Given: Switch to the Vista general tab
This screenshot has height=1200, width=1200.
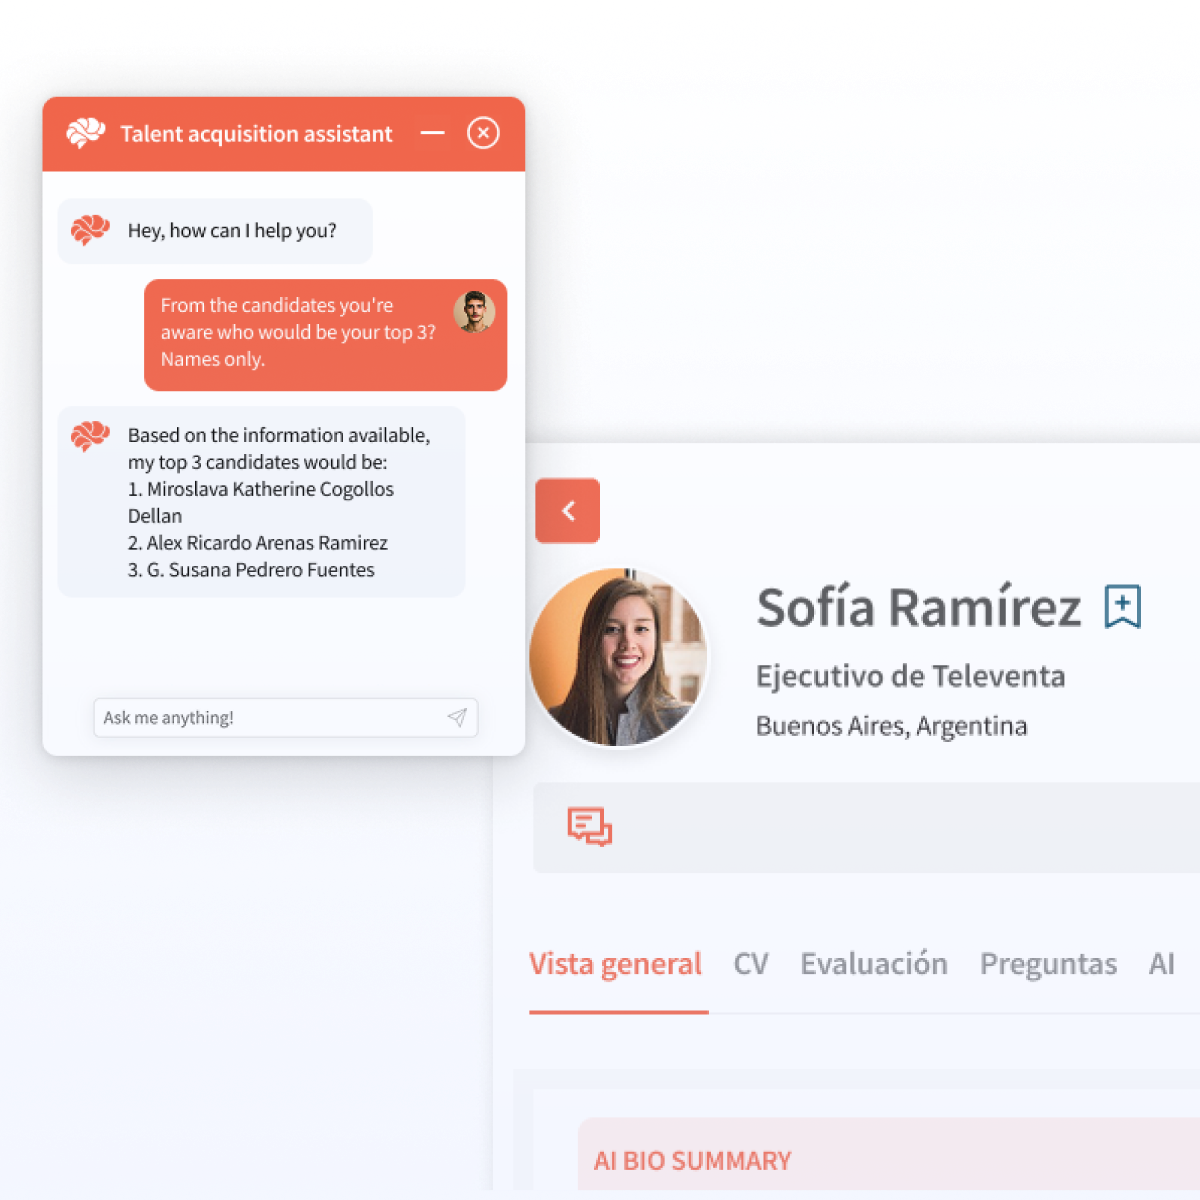Looking at the screenshot, I should point(616,964).
